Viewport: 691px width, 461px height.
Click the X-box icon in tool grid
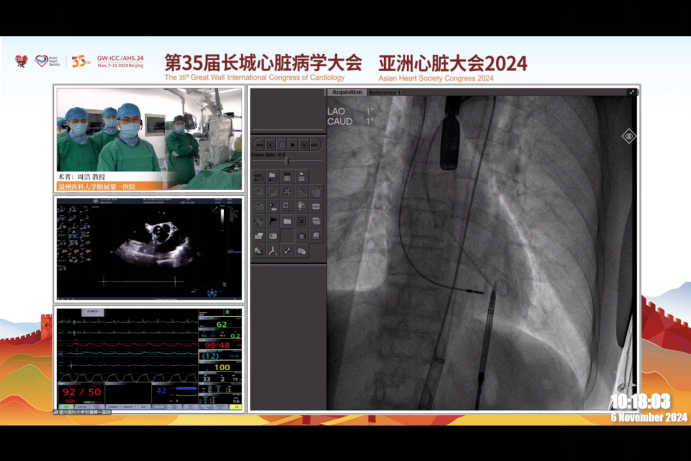tap(301, 221)
